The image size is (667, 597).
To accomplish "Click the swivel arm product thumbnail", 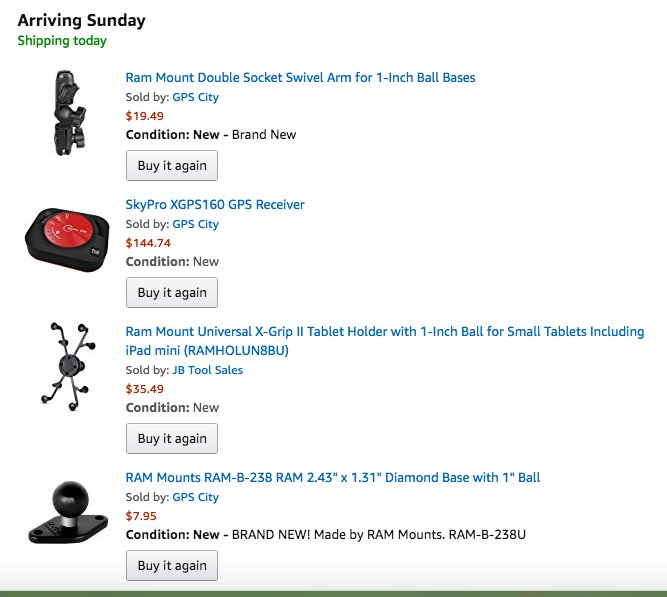I will (69, 113).
